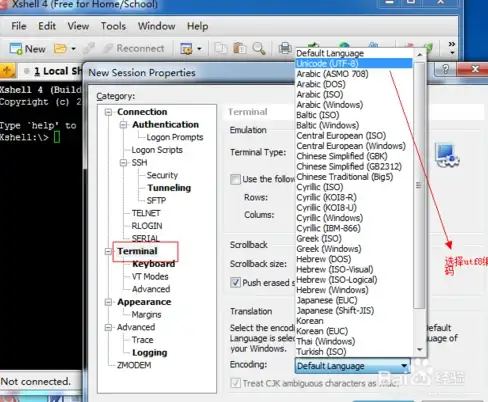
Task: Collapse the Authentication tree node
Action: click(123, 125)
